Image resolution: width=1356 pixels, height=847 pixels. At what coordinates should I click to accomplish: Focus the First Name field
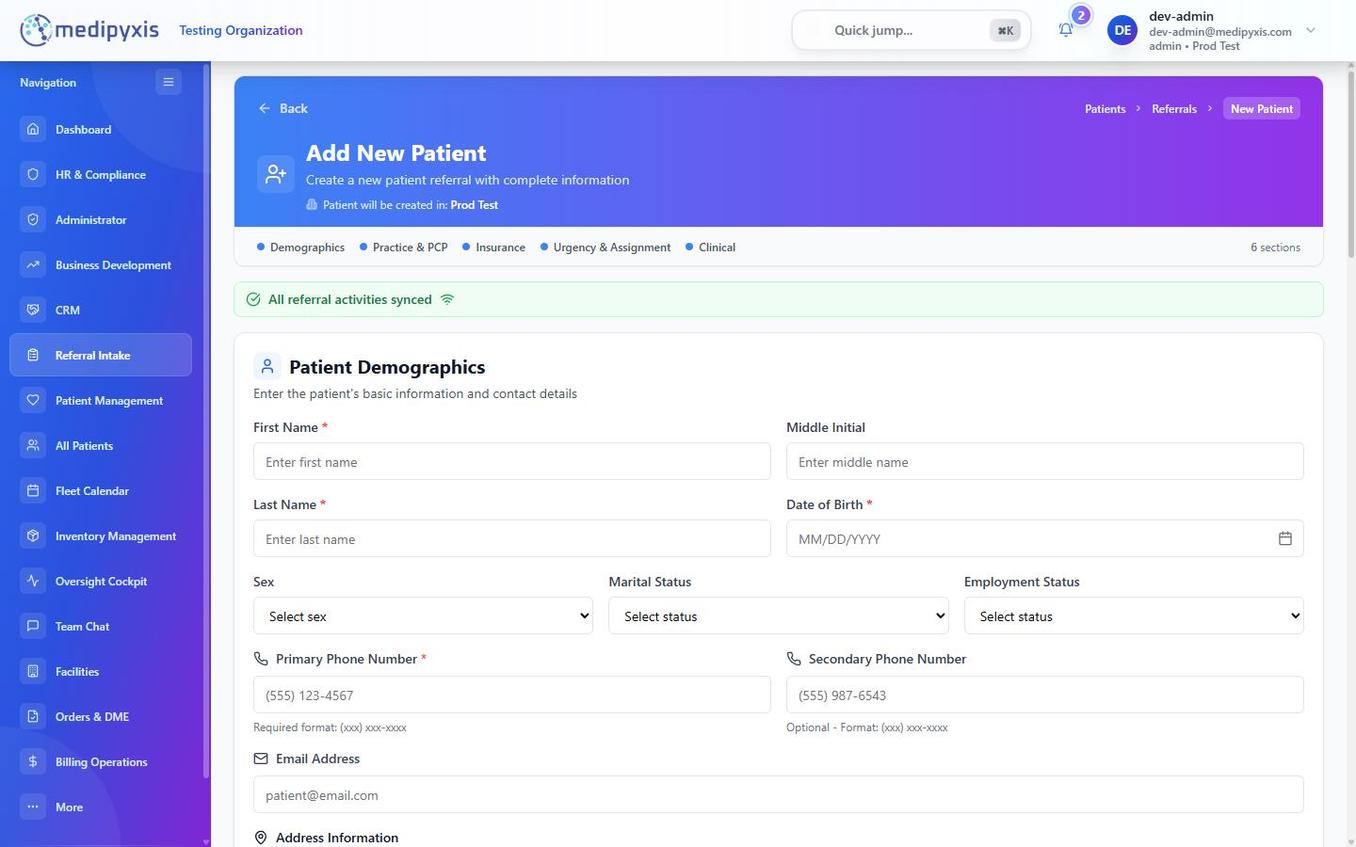512,461
